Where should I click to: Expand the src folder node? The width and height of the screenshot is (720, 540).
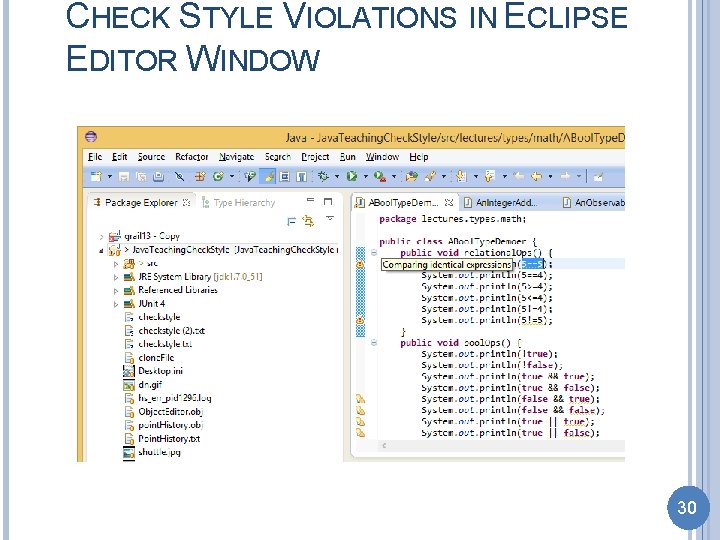tap(116, 264)
